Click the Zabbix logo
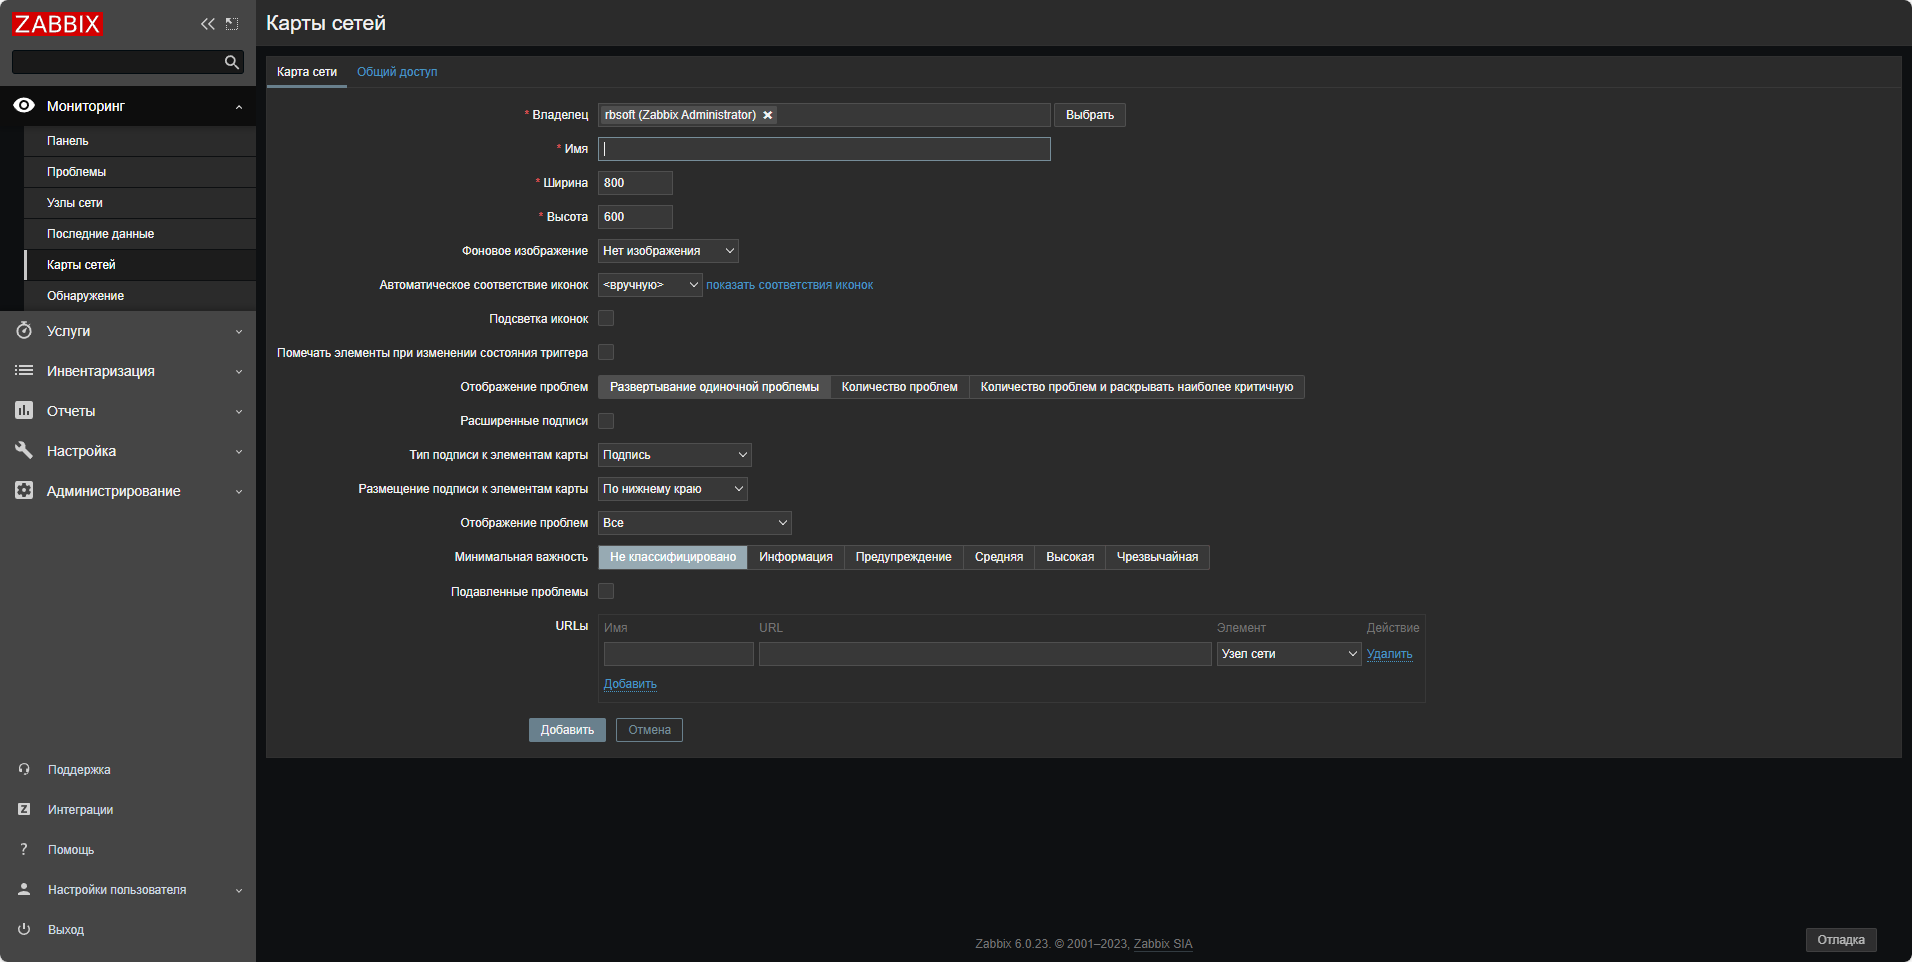 (x=58, y=24)
